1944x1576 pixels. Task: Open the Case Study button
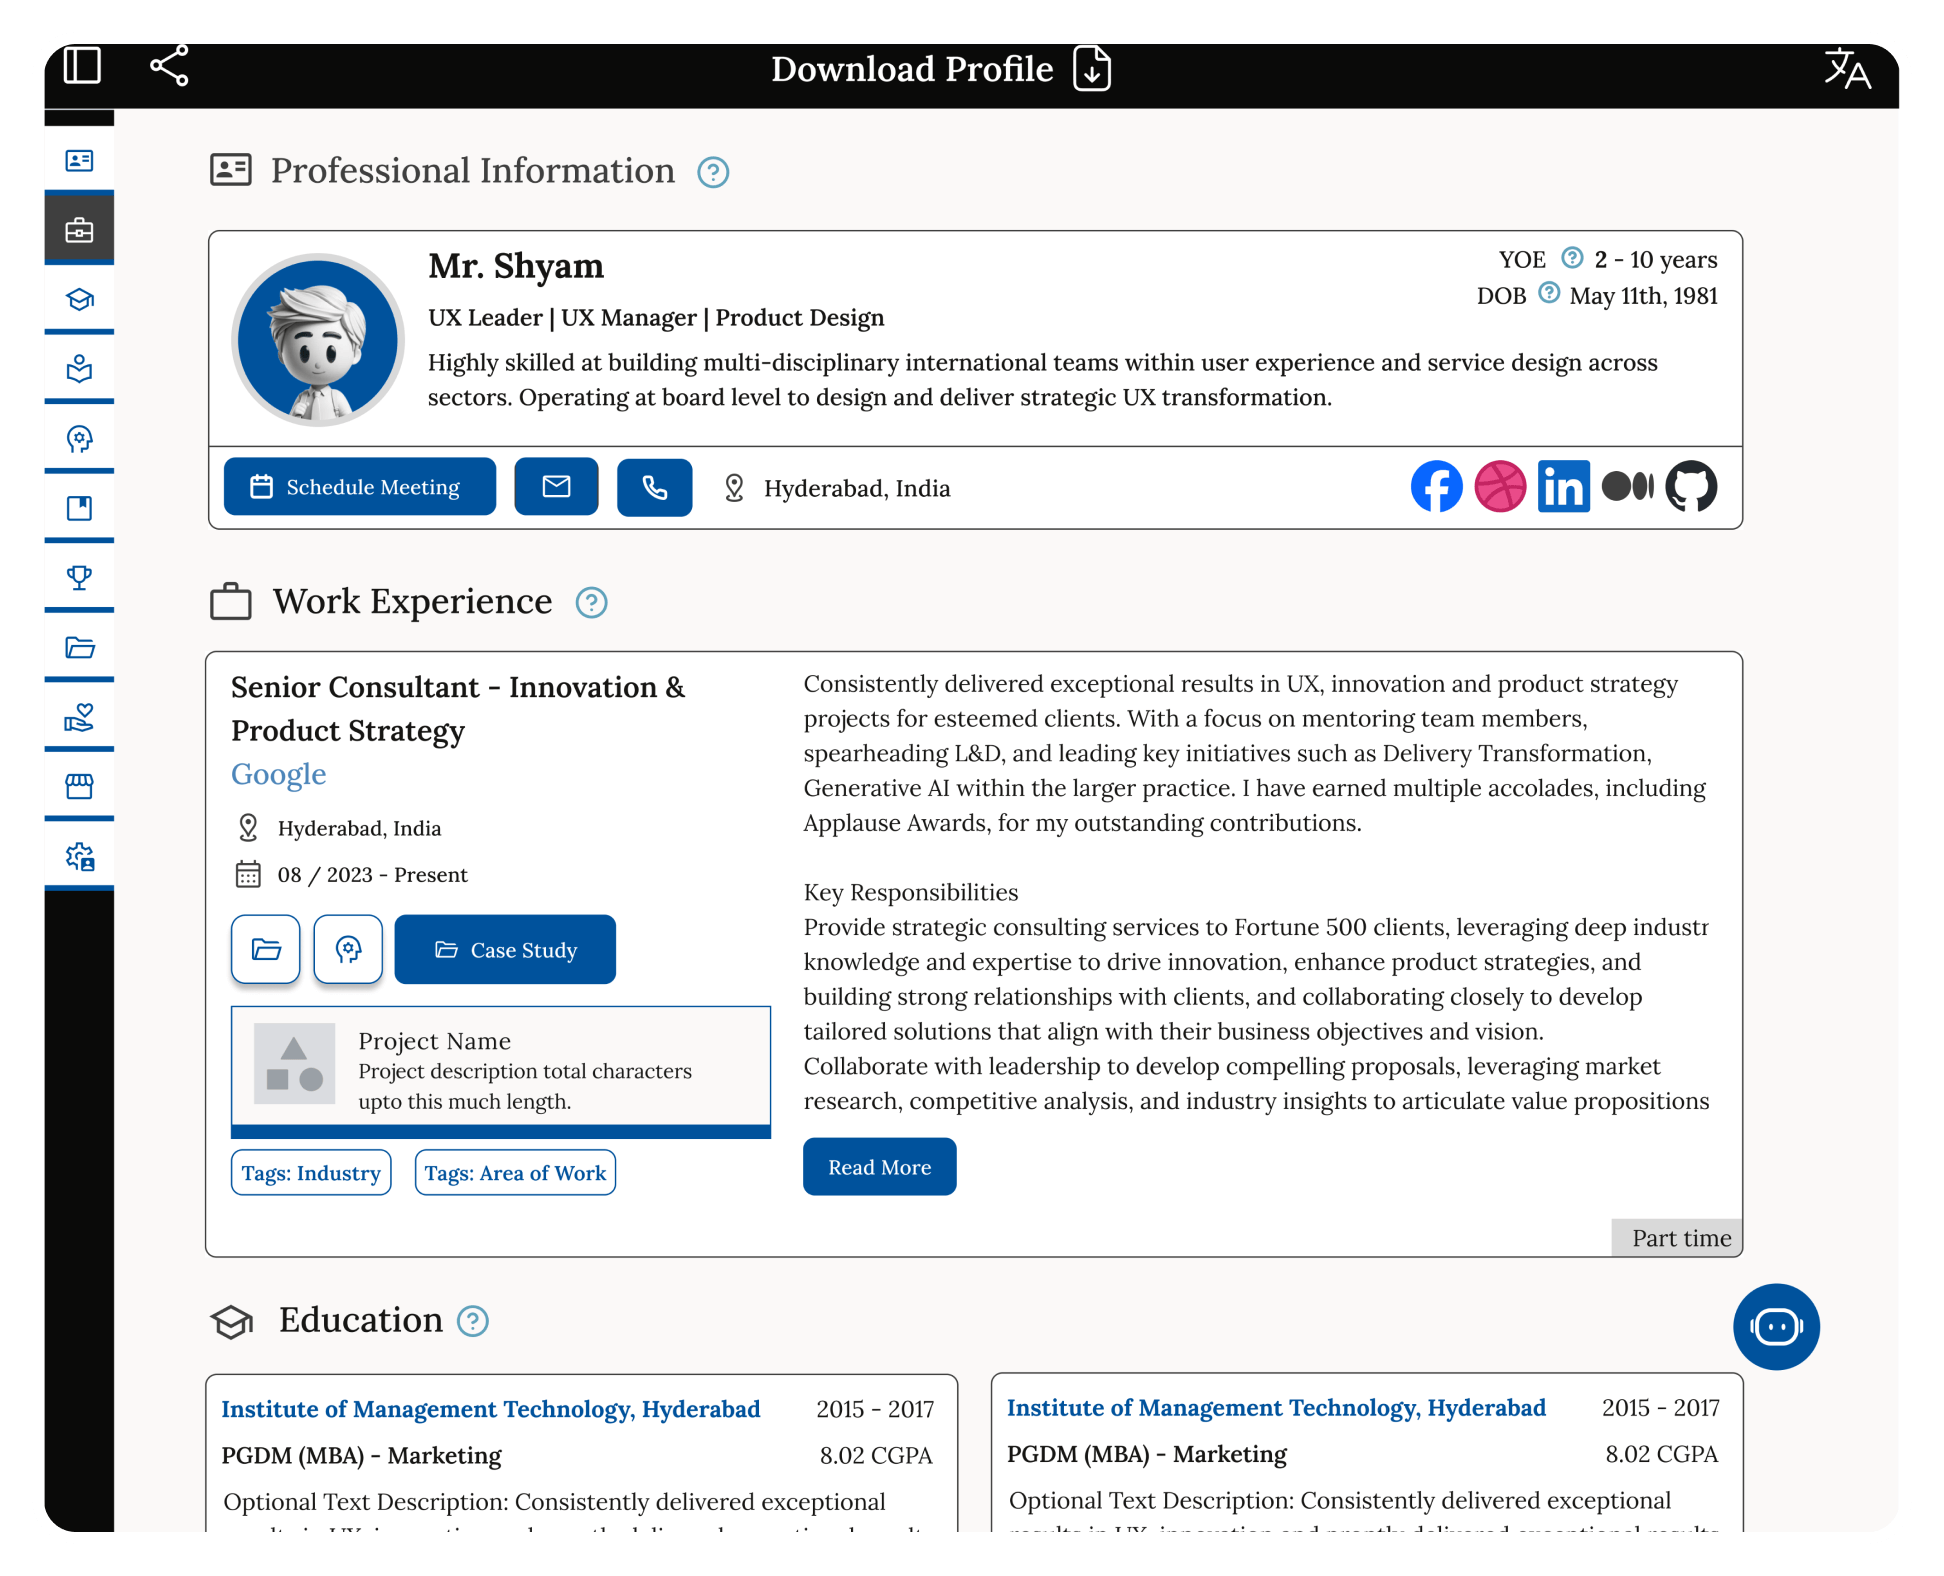505,950
